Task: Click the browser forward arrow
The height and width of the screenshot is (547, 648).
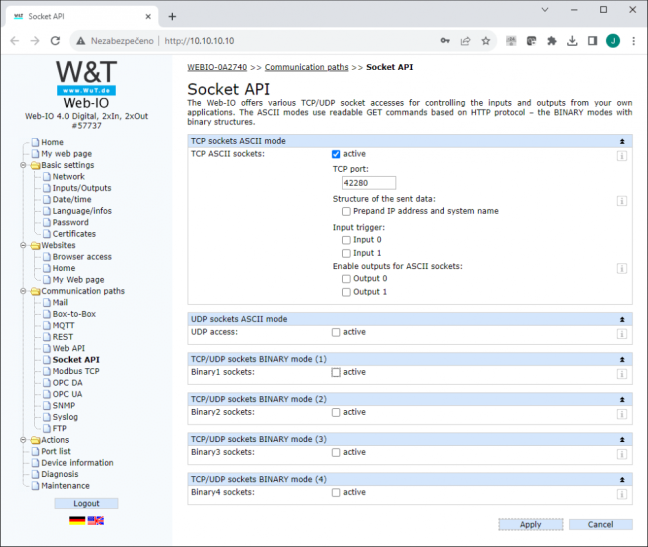Action: pos(35,40)
